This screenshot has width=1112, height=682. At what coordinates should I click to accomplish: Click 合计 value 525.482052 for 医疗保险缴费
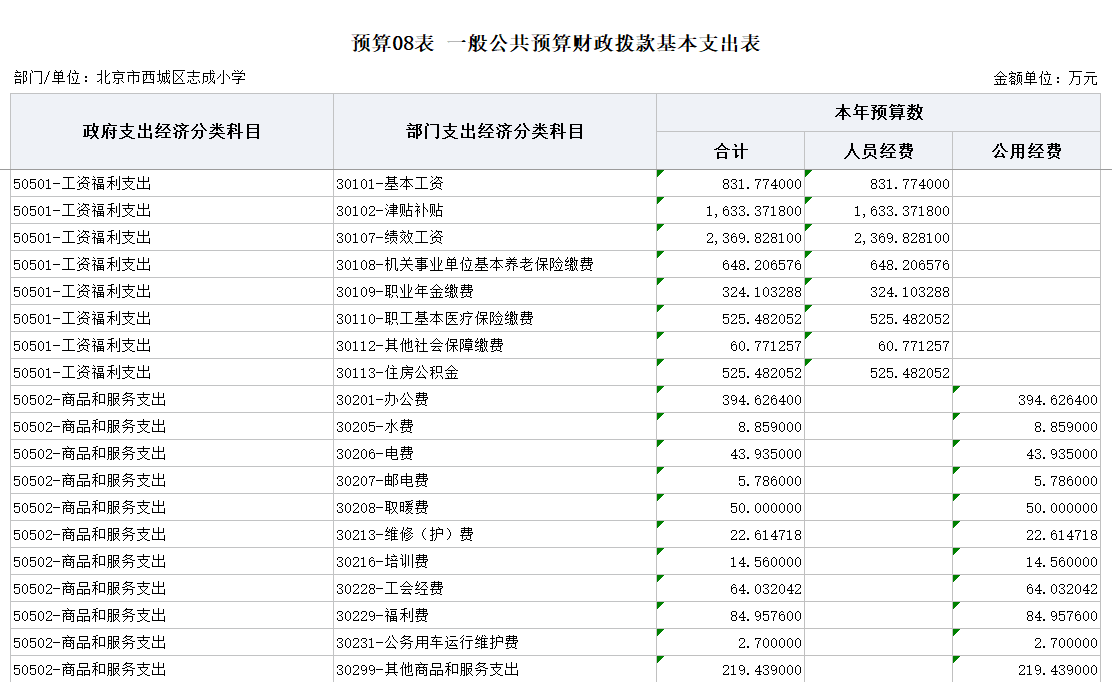tap(730, 318)
